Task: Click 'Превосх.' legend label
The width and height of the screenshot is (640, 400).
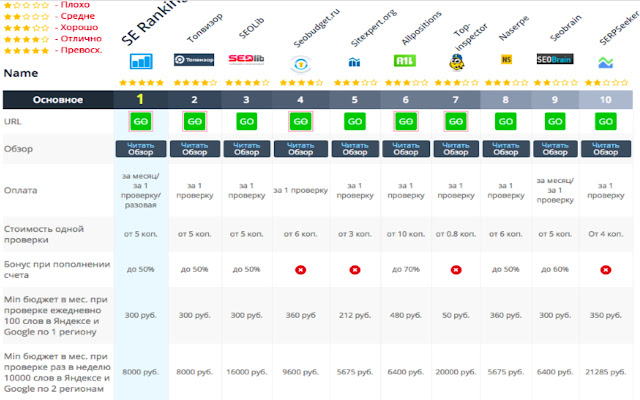Action: pos(81,50)
